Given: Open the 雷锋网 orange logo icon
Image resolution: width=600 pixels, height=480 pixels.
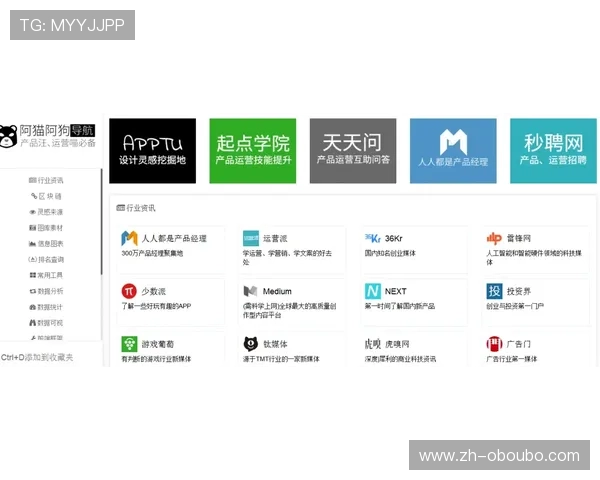Looking at the screenshot, I should (494, 238).
